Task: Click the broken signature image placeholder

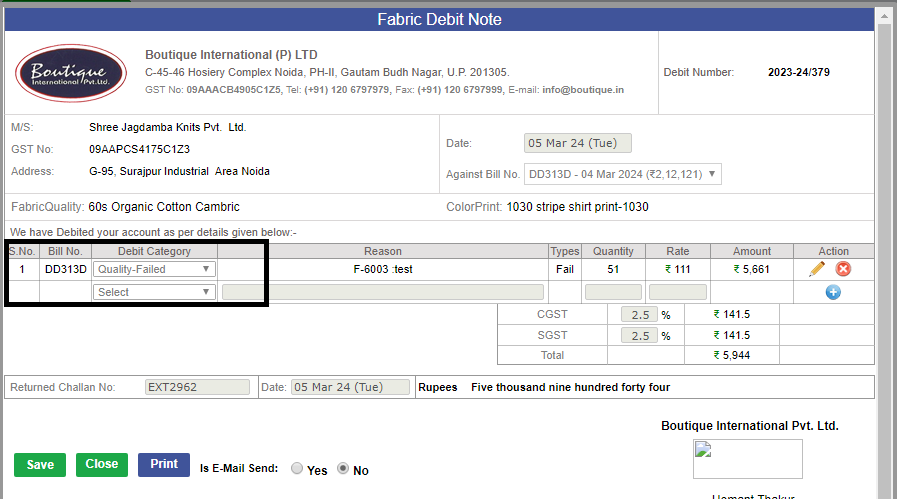Action: point(747,458)
